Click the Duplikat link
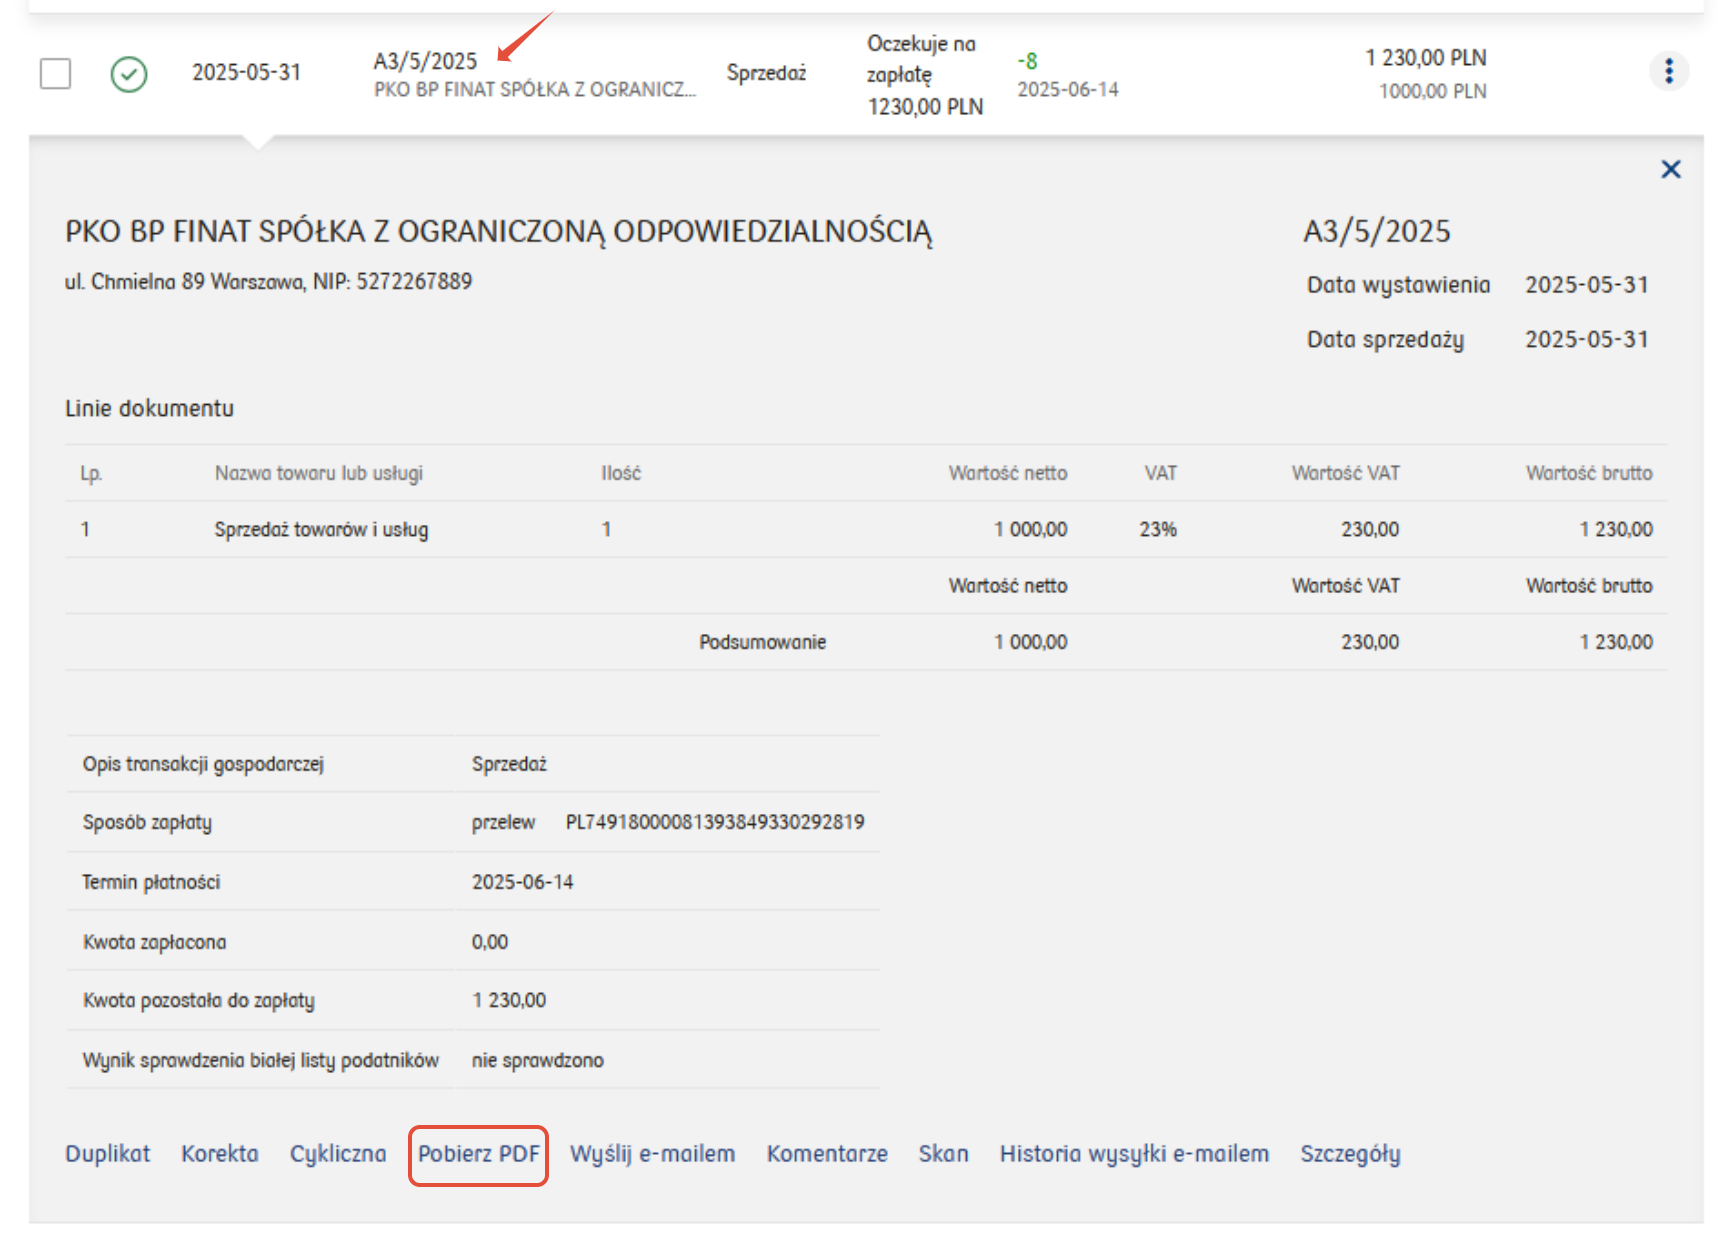The width and height of the screenshot is (1724, 1238). (x=108, y=1154)
